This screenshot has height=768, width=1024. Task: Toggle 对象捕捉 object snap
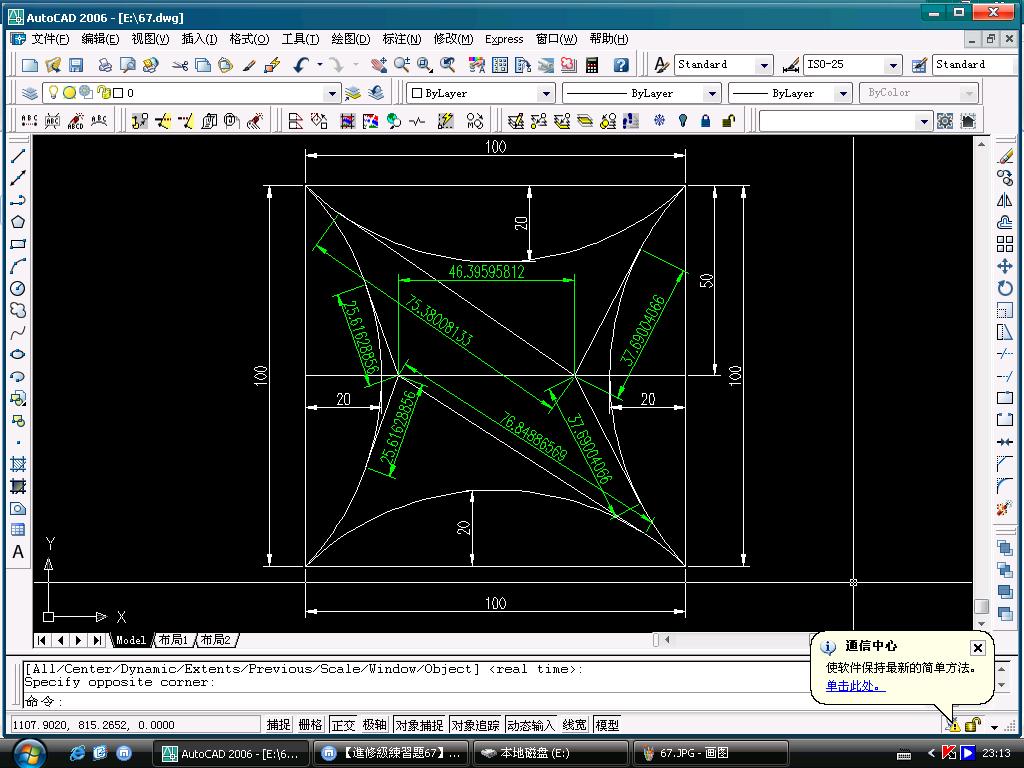(x=419, y=725)
